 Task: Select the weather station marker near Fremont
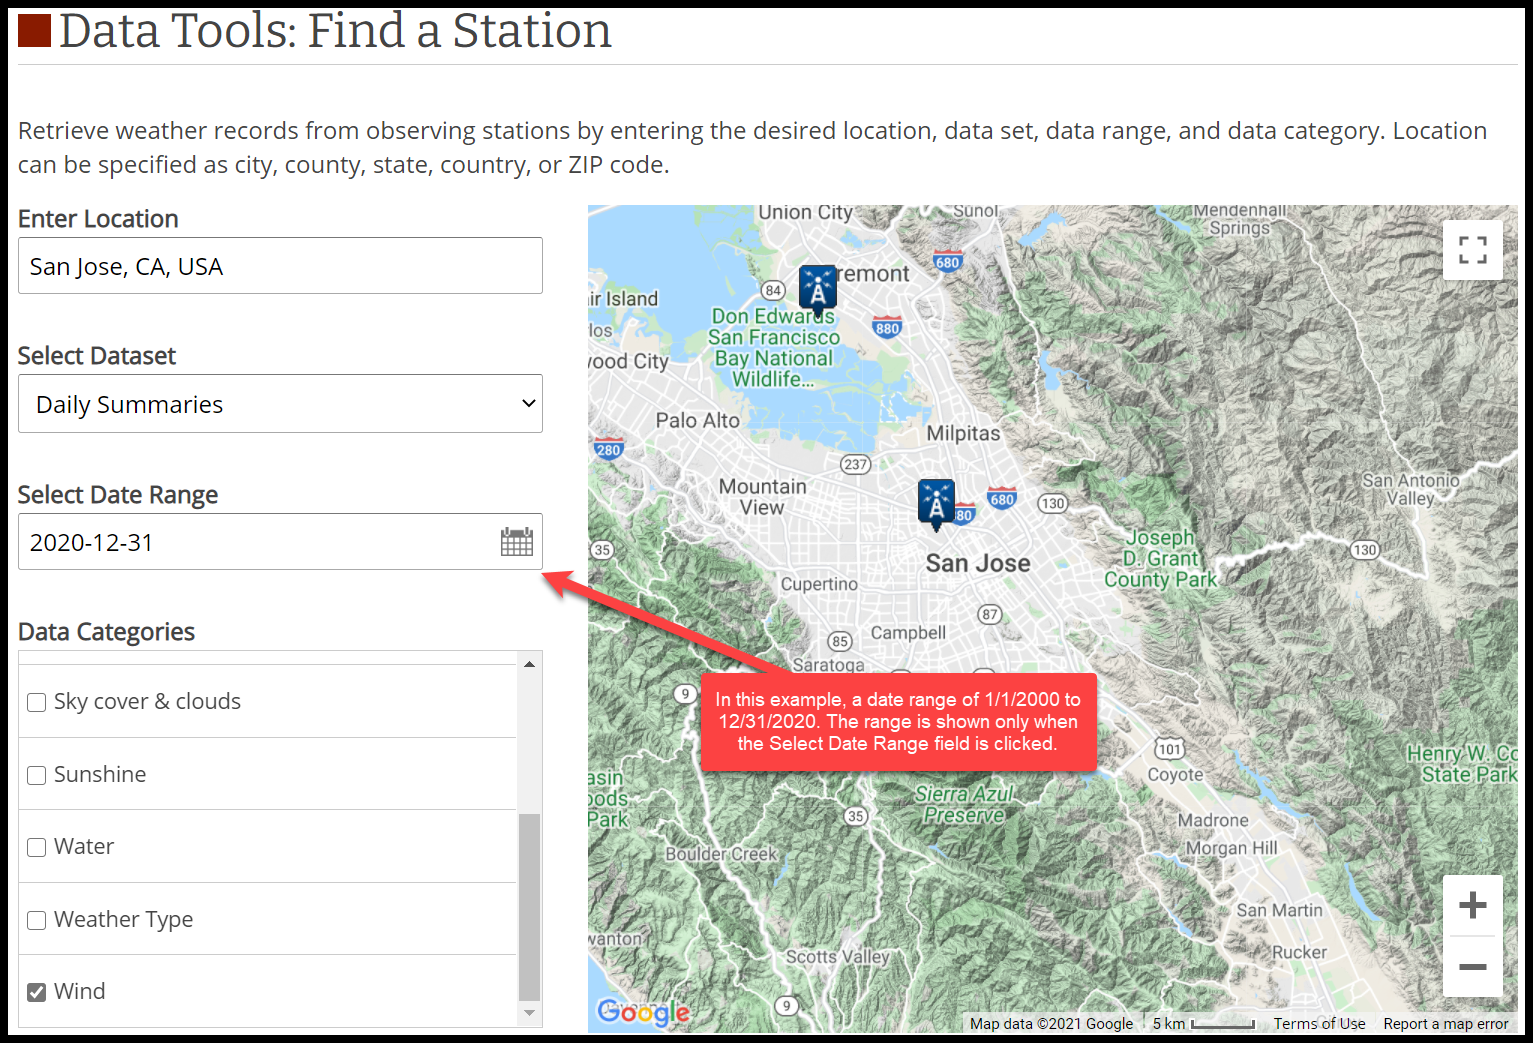pos(817,290)
